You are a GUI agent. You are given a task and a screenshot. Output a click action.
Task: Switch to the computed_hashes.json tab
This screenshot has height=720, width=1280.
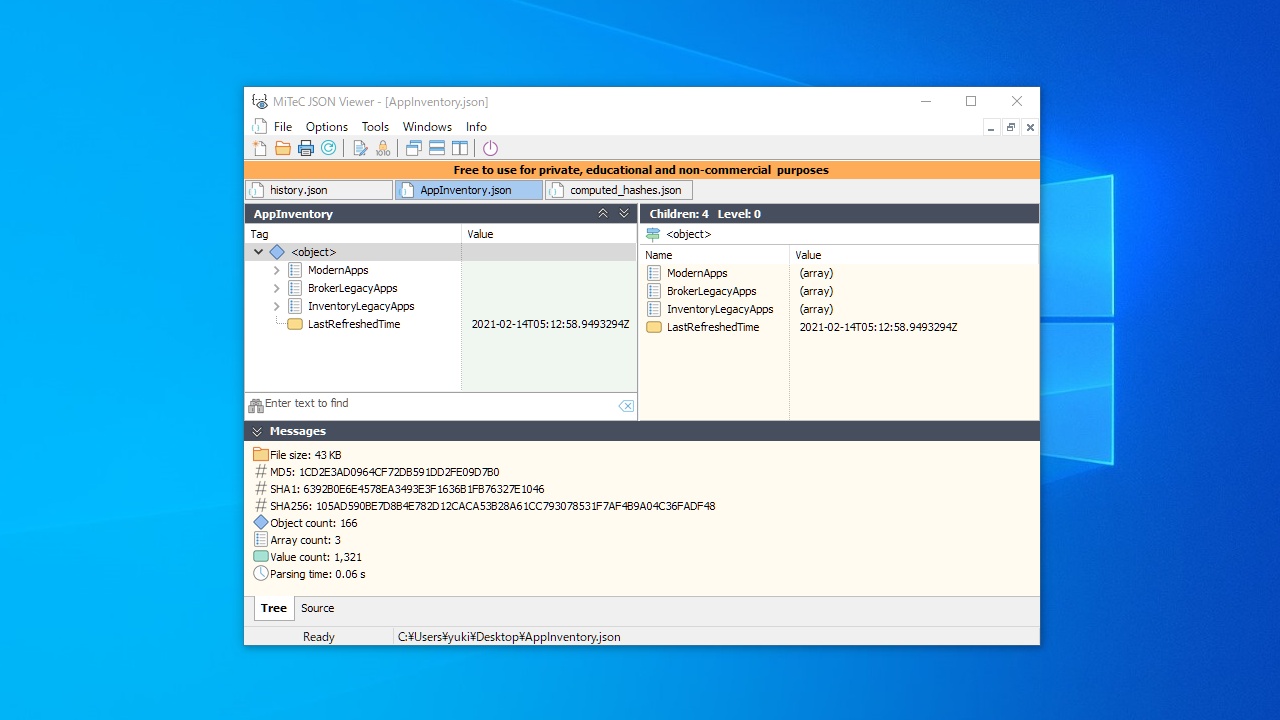(x=619, y=190)
